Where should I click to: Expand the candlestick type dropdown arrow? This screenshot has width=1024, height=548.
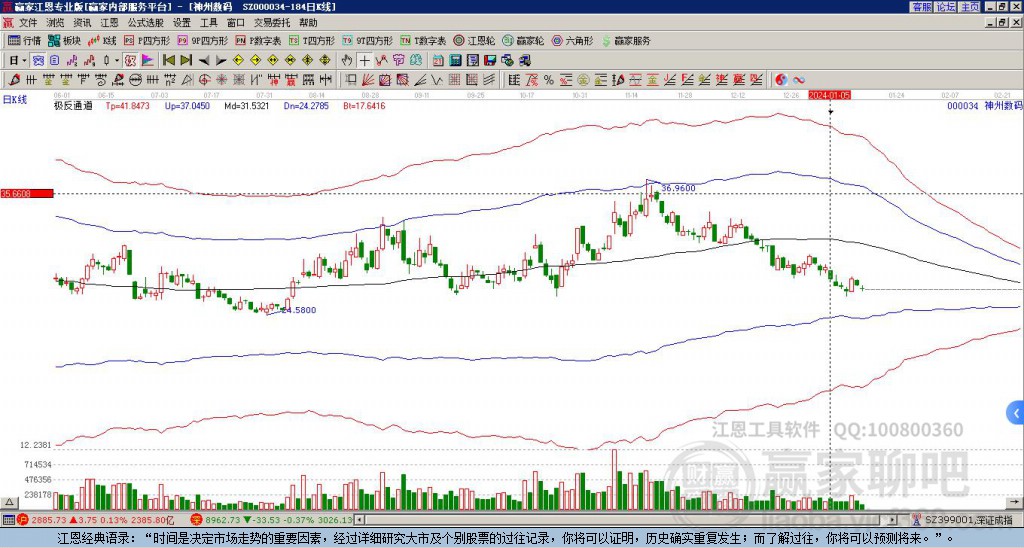click(117, 61)
